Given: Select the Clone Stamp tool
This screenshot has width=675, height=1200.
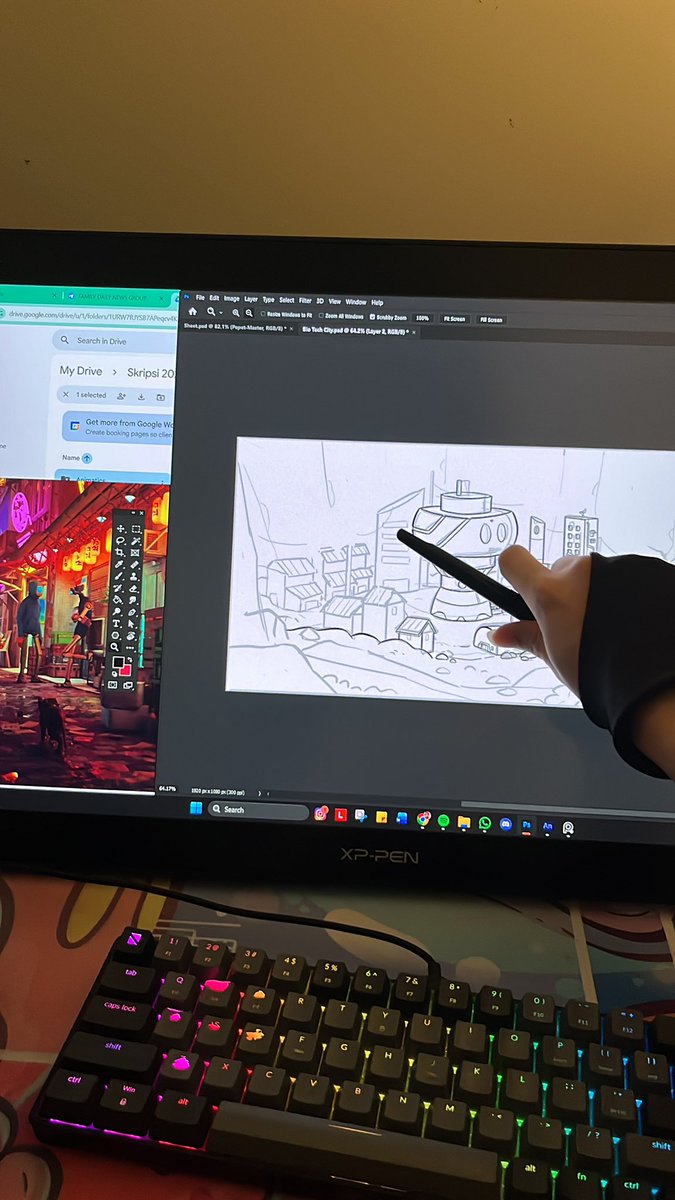Looking at the screenshot, I should coord(134,576).
